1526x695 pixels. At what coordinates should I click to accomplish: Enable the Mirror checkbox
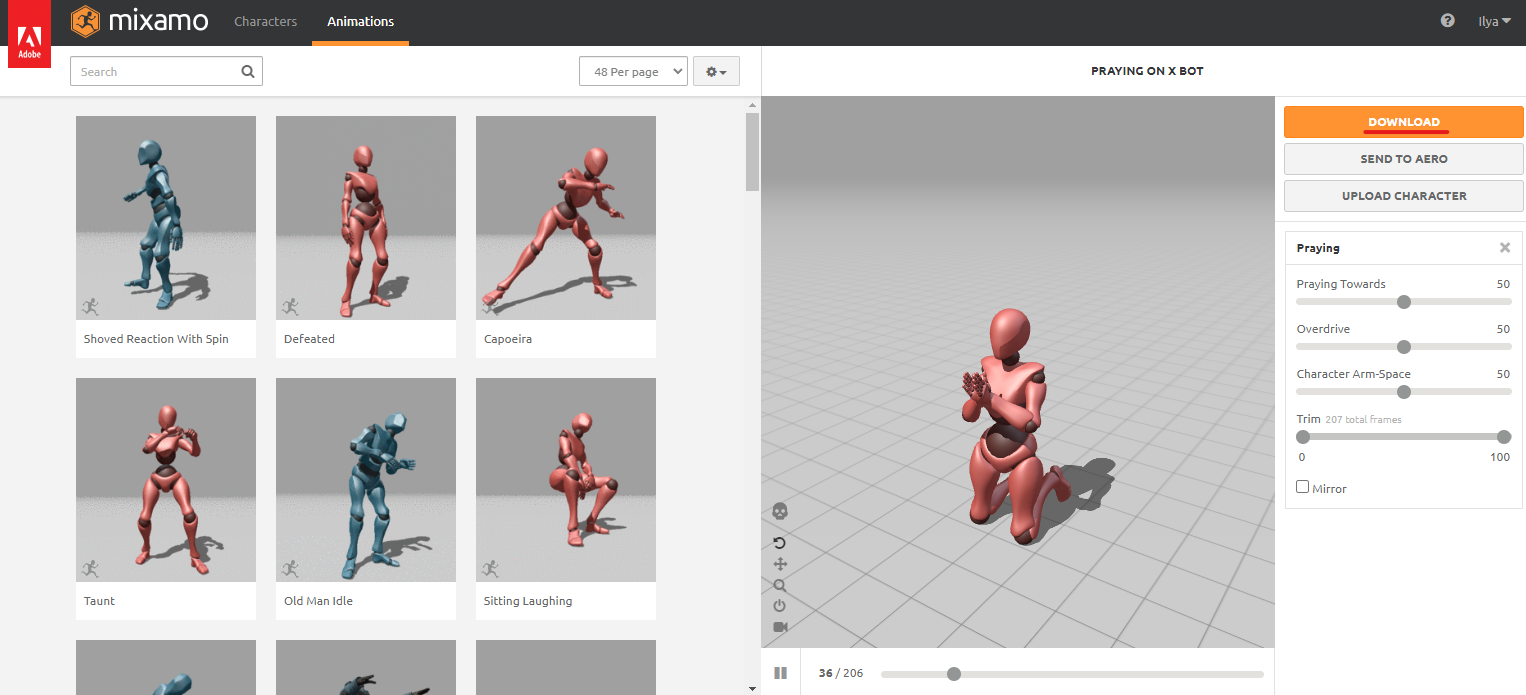(x=1302, y=487)
